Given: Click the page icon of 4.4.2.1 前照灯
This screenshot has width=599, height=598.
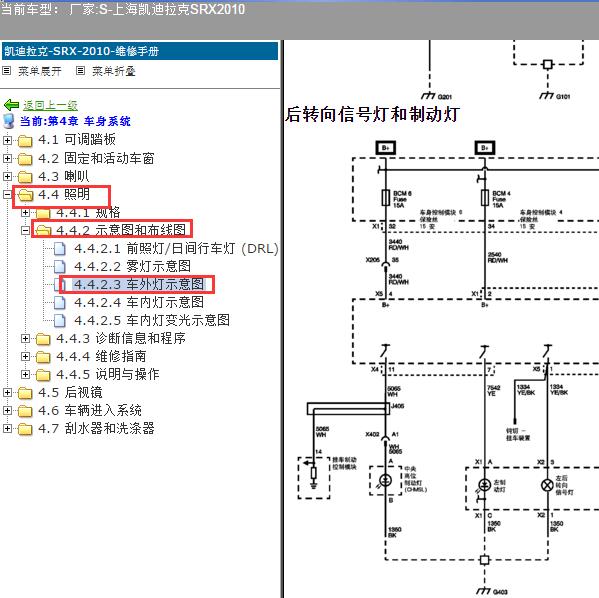Looking at the screenshot, I should [60, 249].
